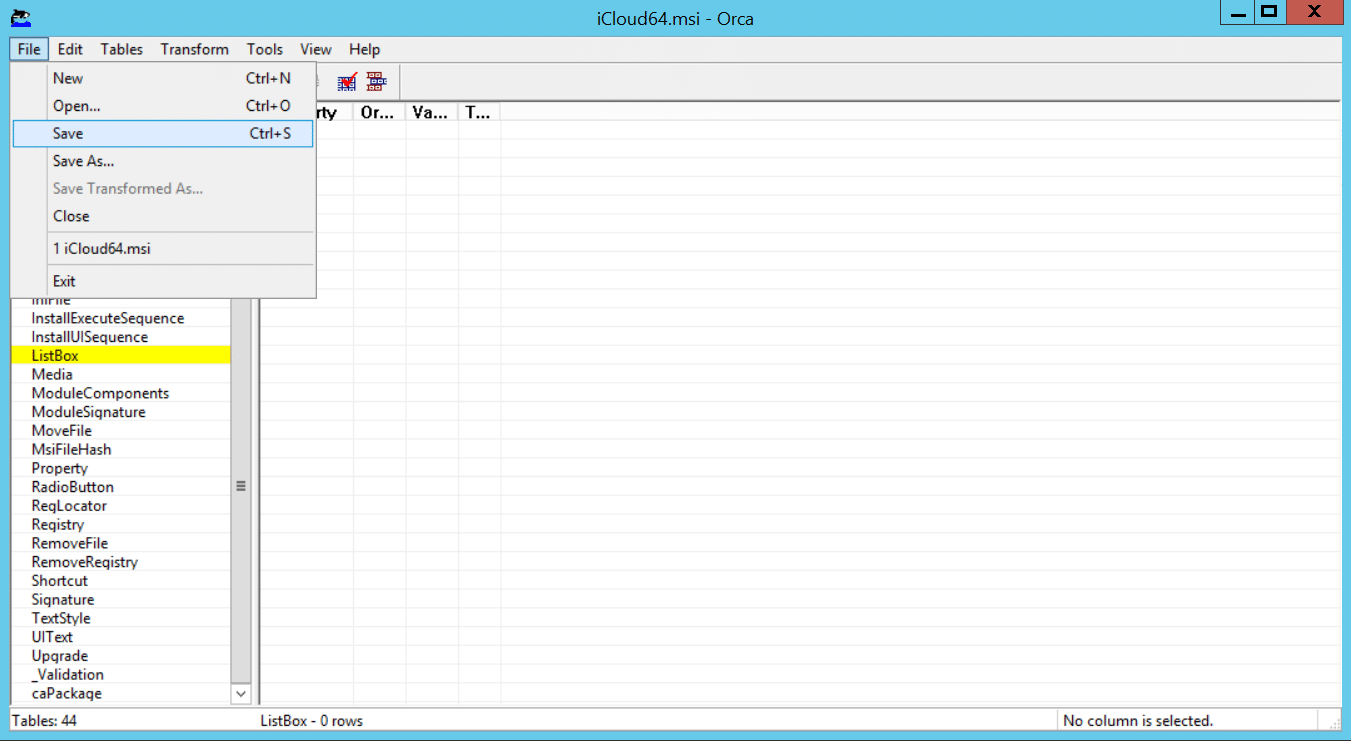The width and height of the screenshot is (1351, 741).
Task: Click the Validate toolbar icon with red checkmark
Action: pyautogui.click(x=347, y=82)
